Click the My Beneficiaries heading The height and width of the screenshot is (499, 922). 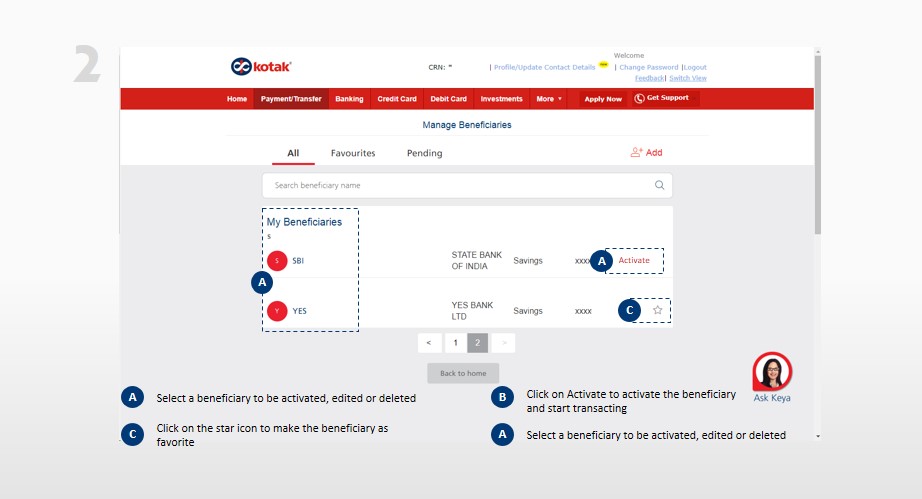(x=304, y=222)
